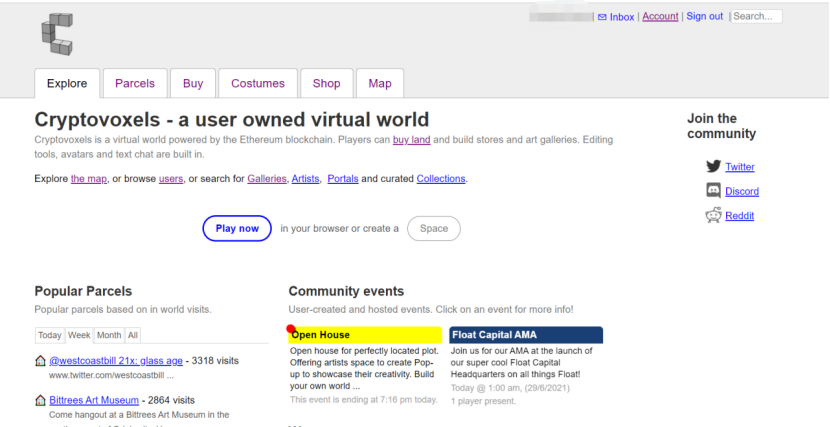Select the Month popularity filter
830x427 pixels.
coord(109,335)
